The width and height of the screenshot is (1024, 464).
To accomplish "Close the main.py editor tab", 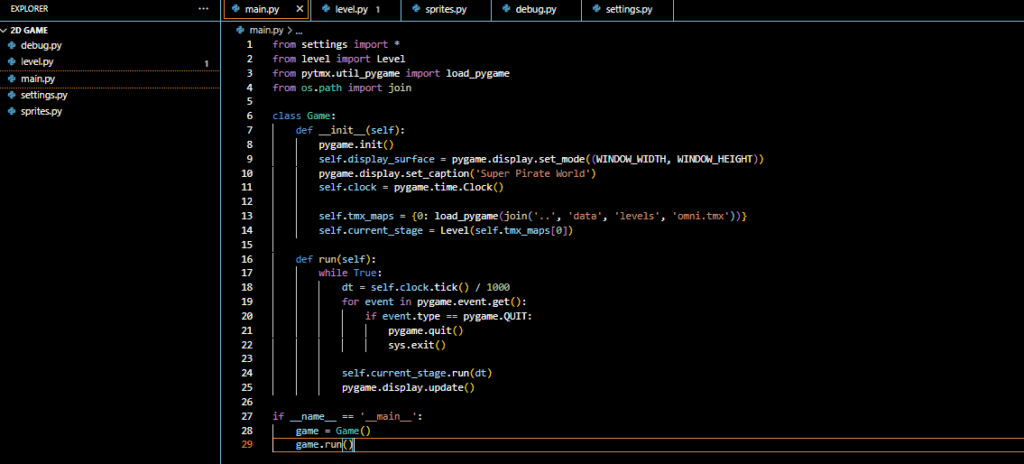I will coord(299,9).
